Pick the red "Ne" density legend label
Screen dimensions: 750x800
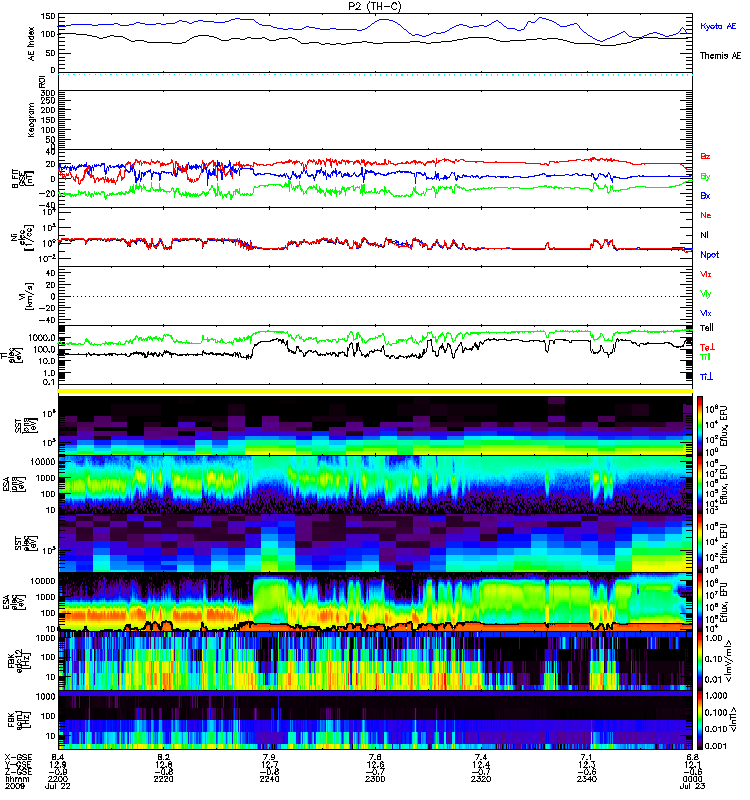[x=706, y=215]
